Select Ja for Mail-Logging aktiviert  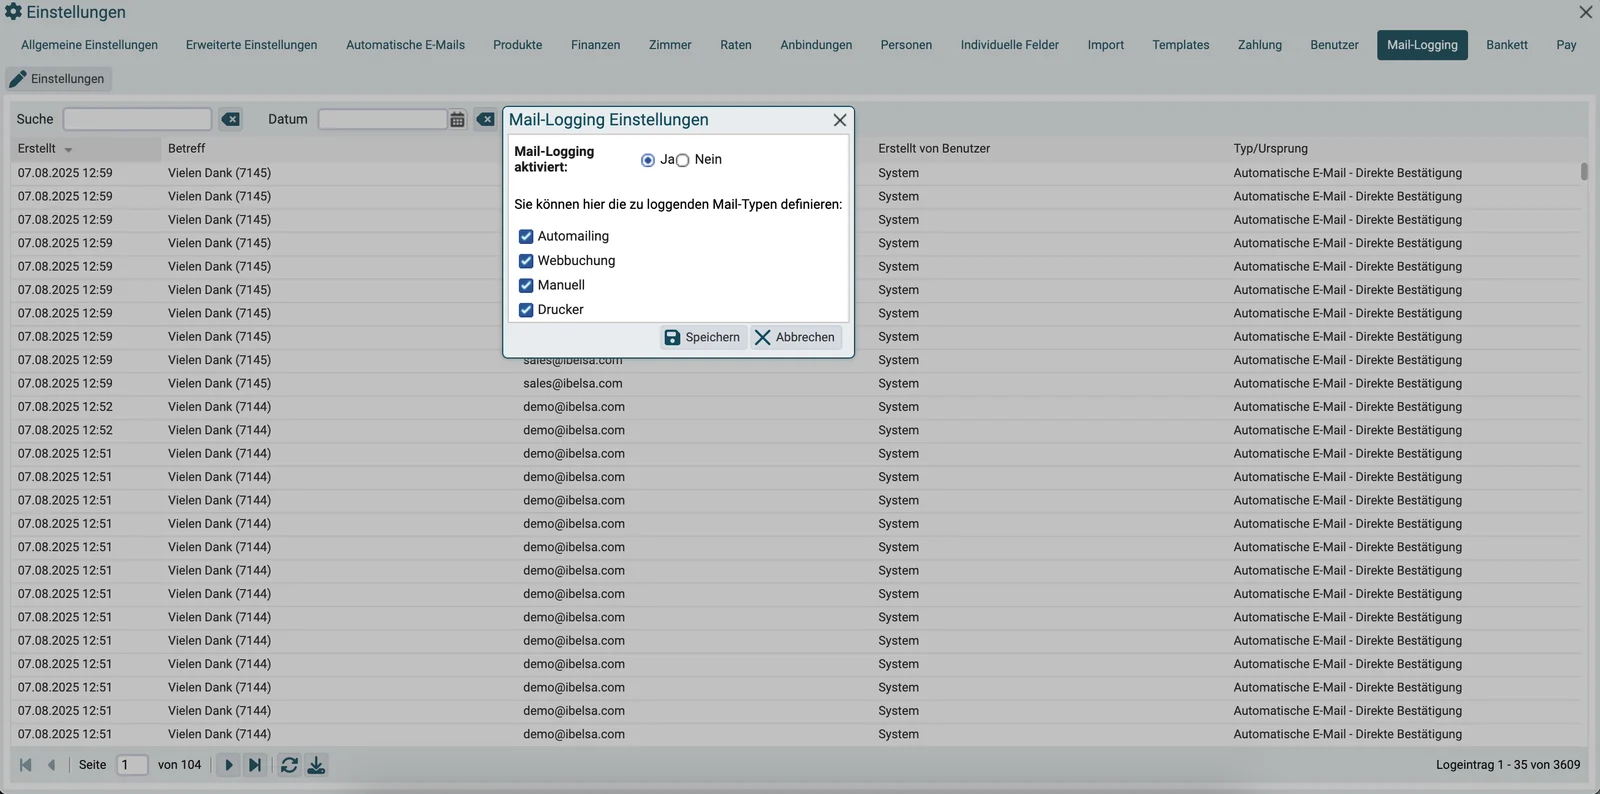648,160
